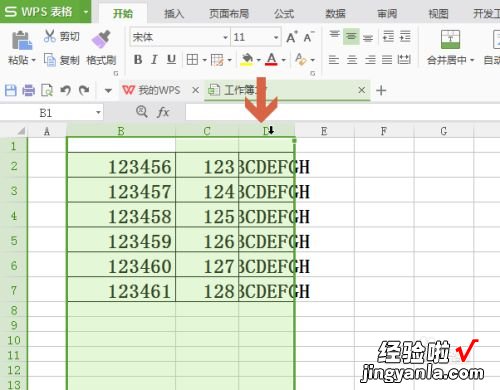Open the 开始 (Home) tab
Viewport: 500px width, 390px height.
click(x=123, y=14)
